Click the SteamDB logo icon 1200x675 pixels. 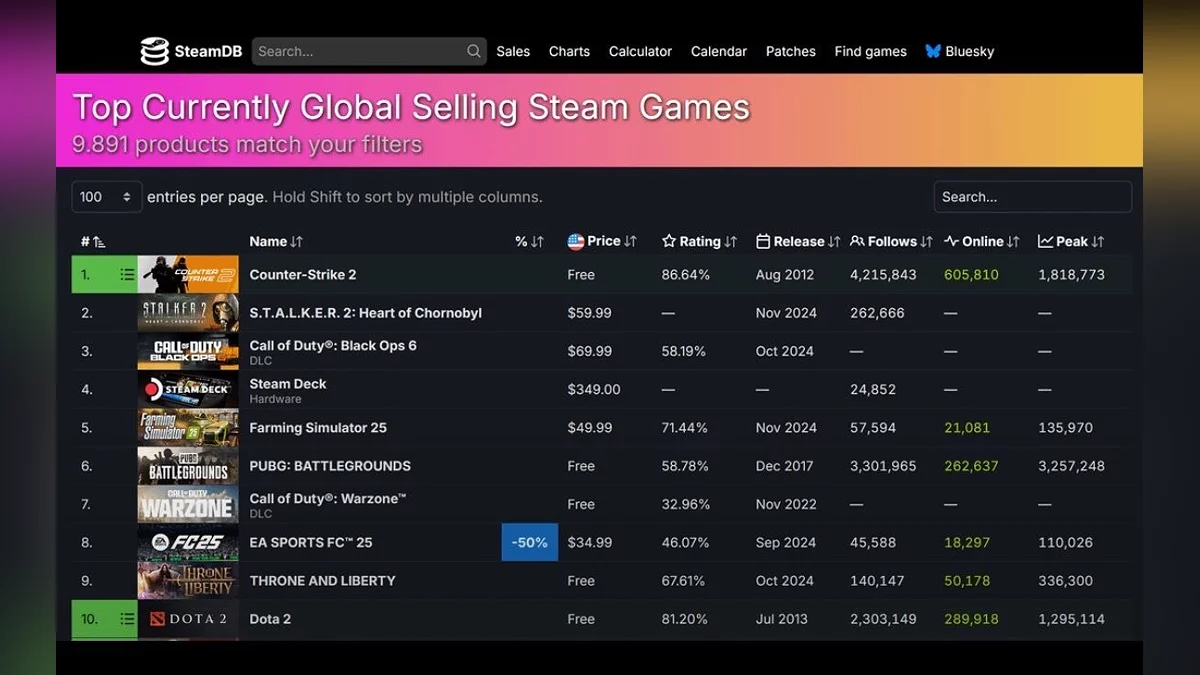coord(155,51)
